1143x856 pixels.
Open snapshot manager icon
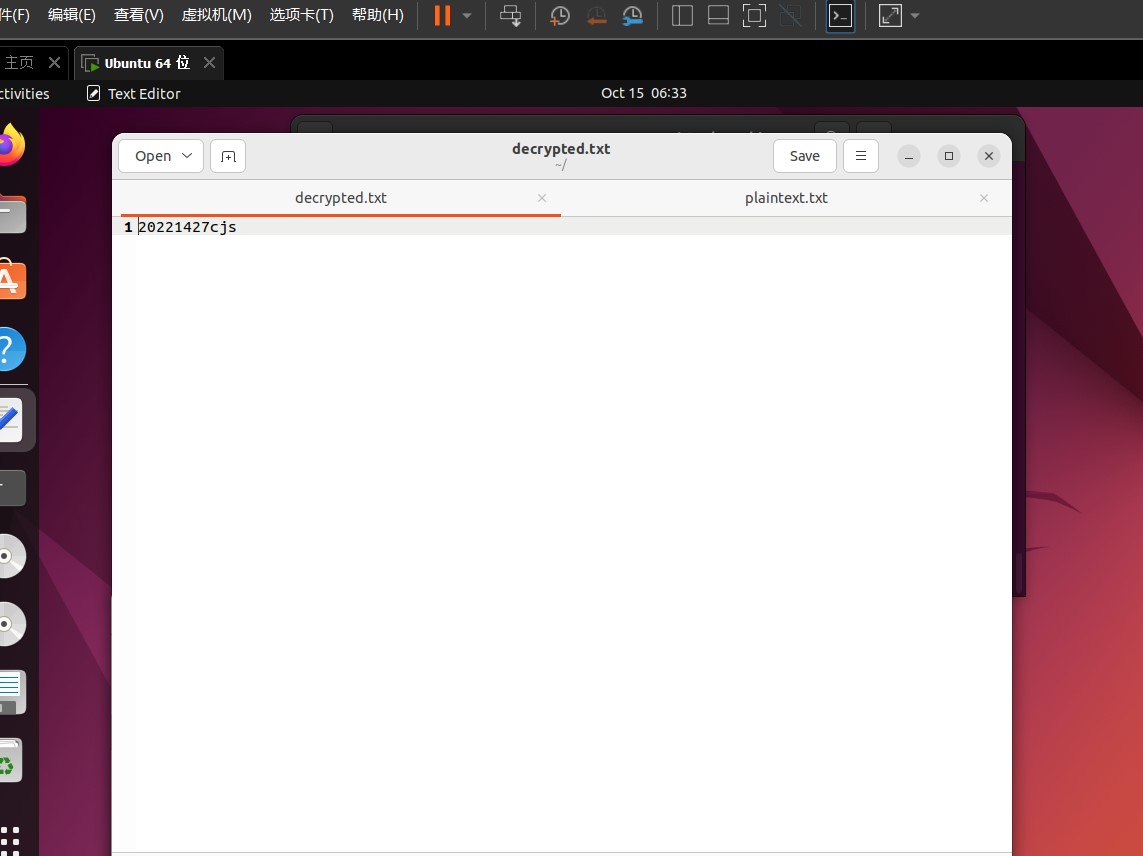pyautogui.click(x=632, y=15)
